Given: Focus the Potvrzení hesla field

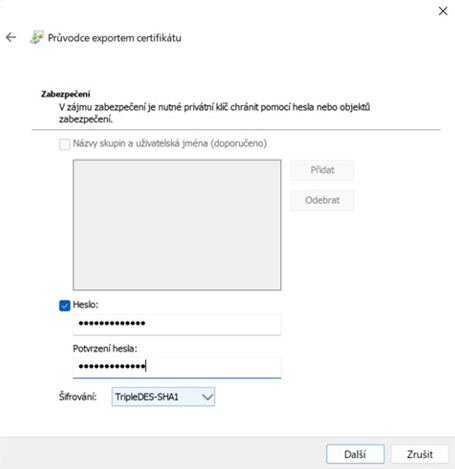Looking at the screenshot, I should pyautogui.click(x=177, y=367).
